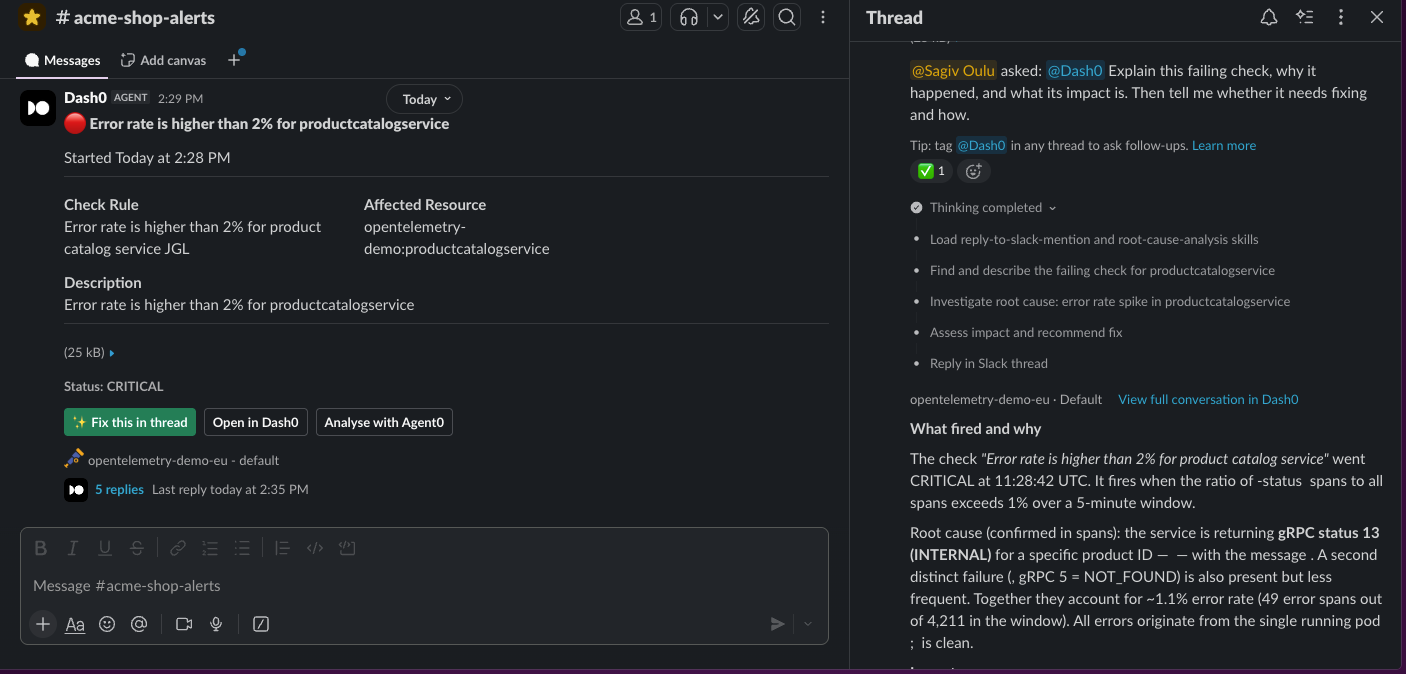
Task: Unstar the acme-shop-alerts channel
Action: (32, 17)
